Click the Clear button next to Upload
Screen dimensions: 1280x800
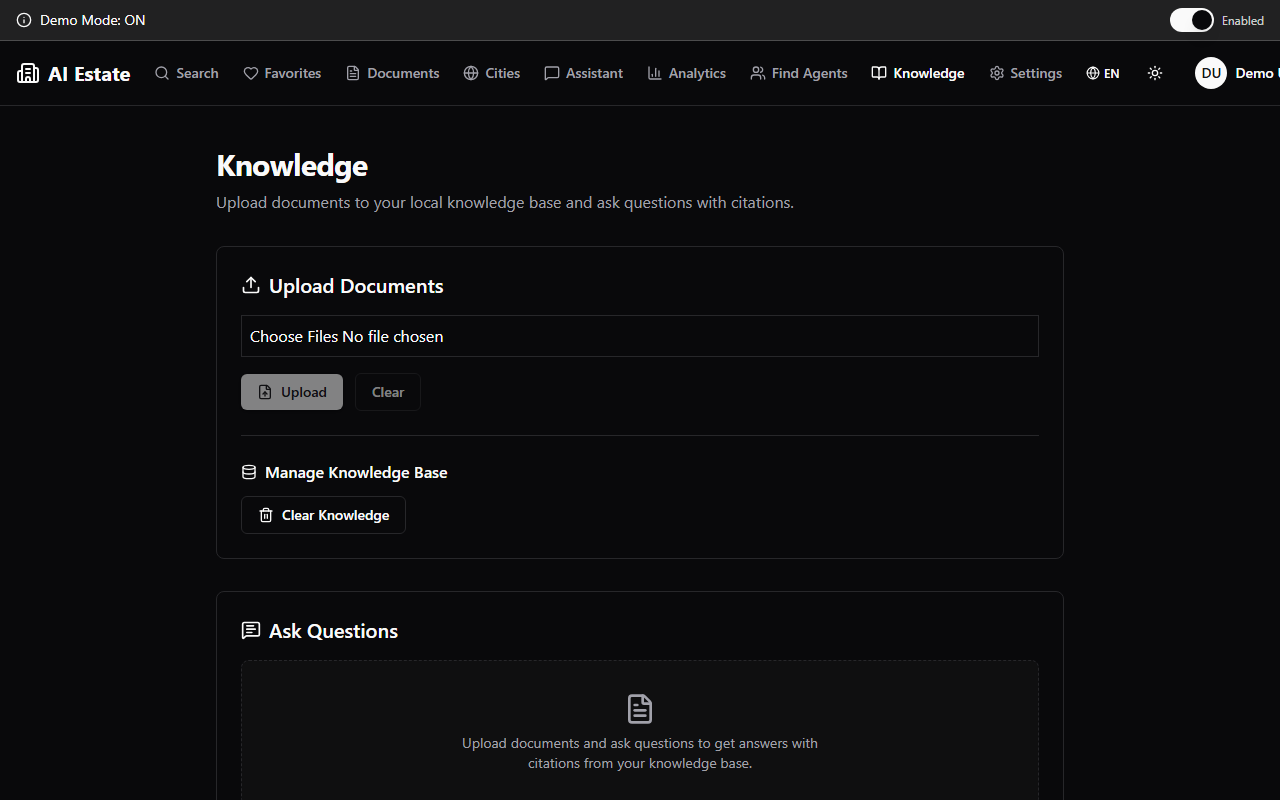click(x=388, y=392)
